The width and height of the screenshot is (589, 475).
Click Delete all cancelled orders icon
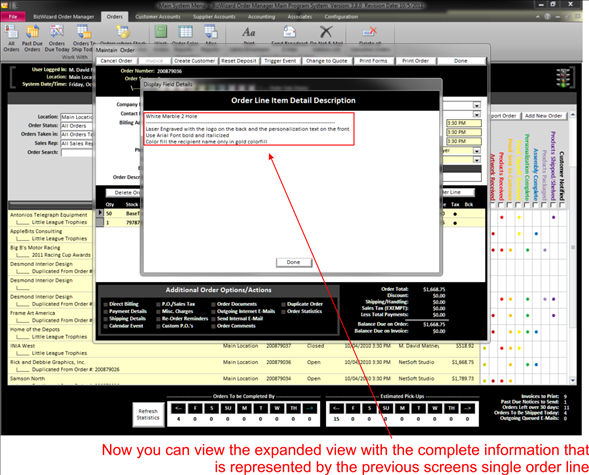click(x=370, y=33)
